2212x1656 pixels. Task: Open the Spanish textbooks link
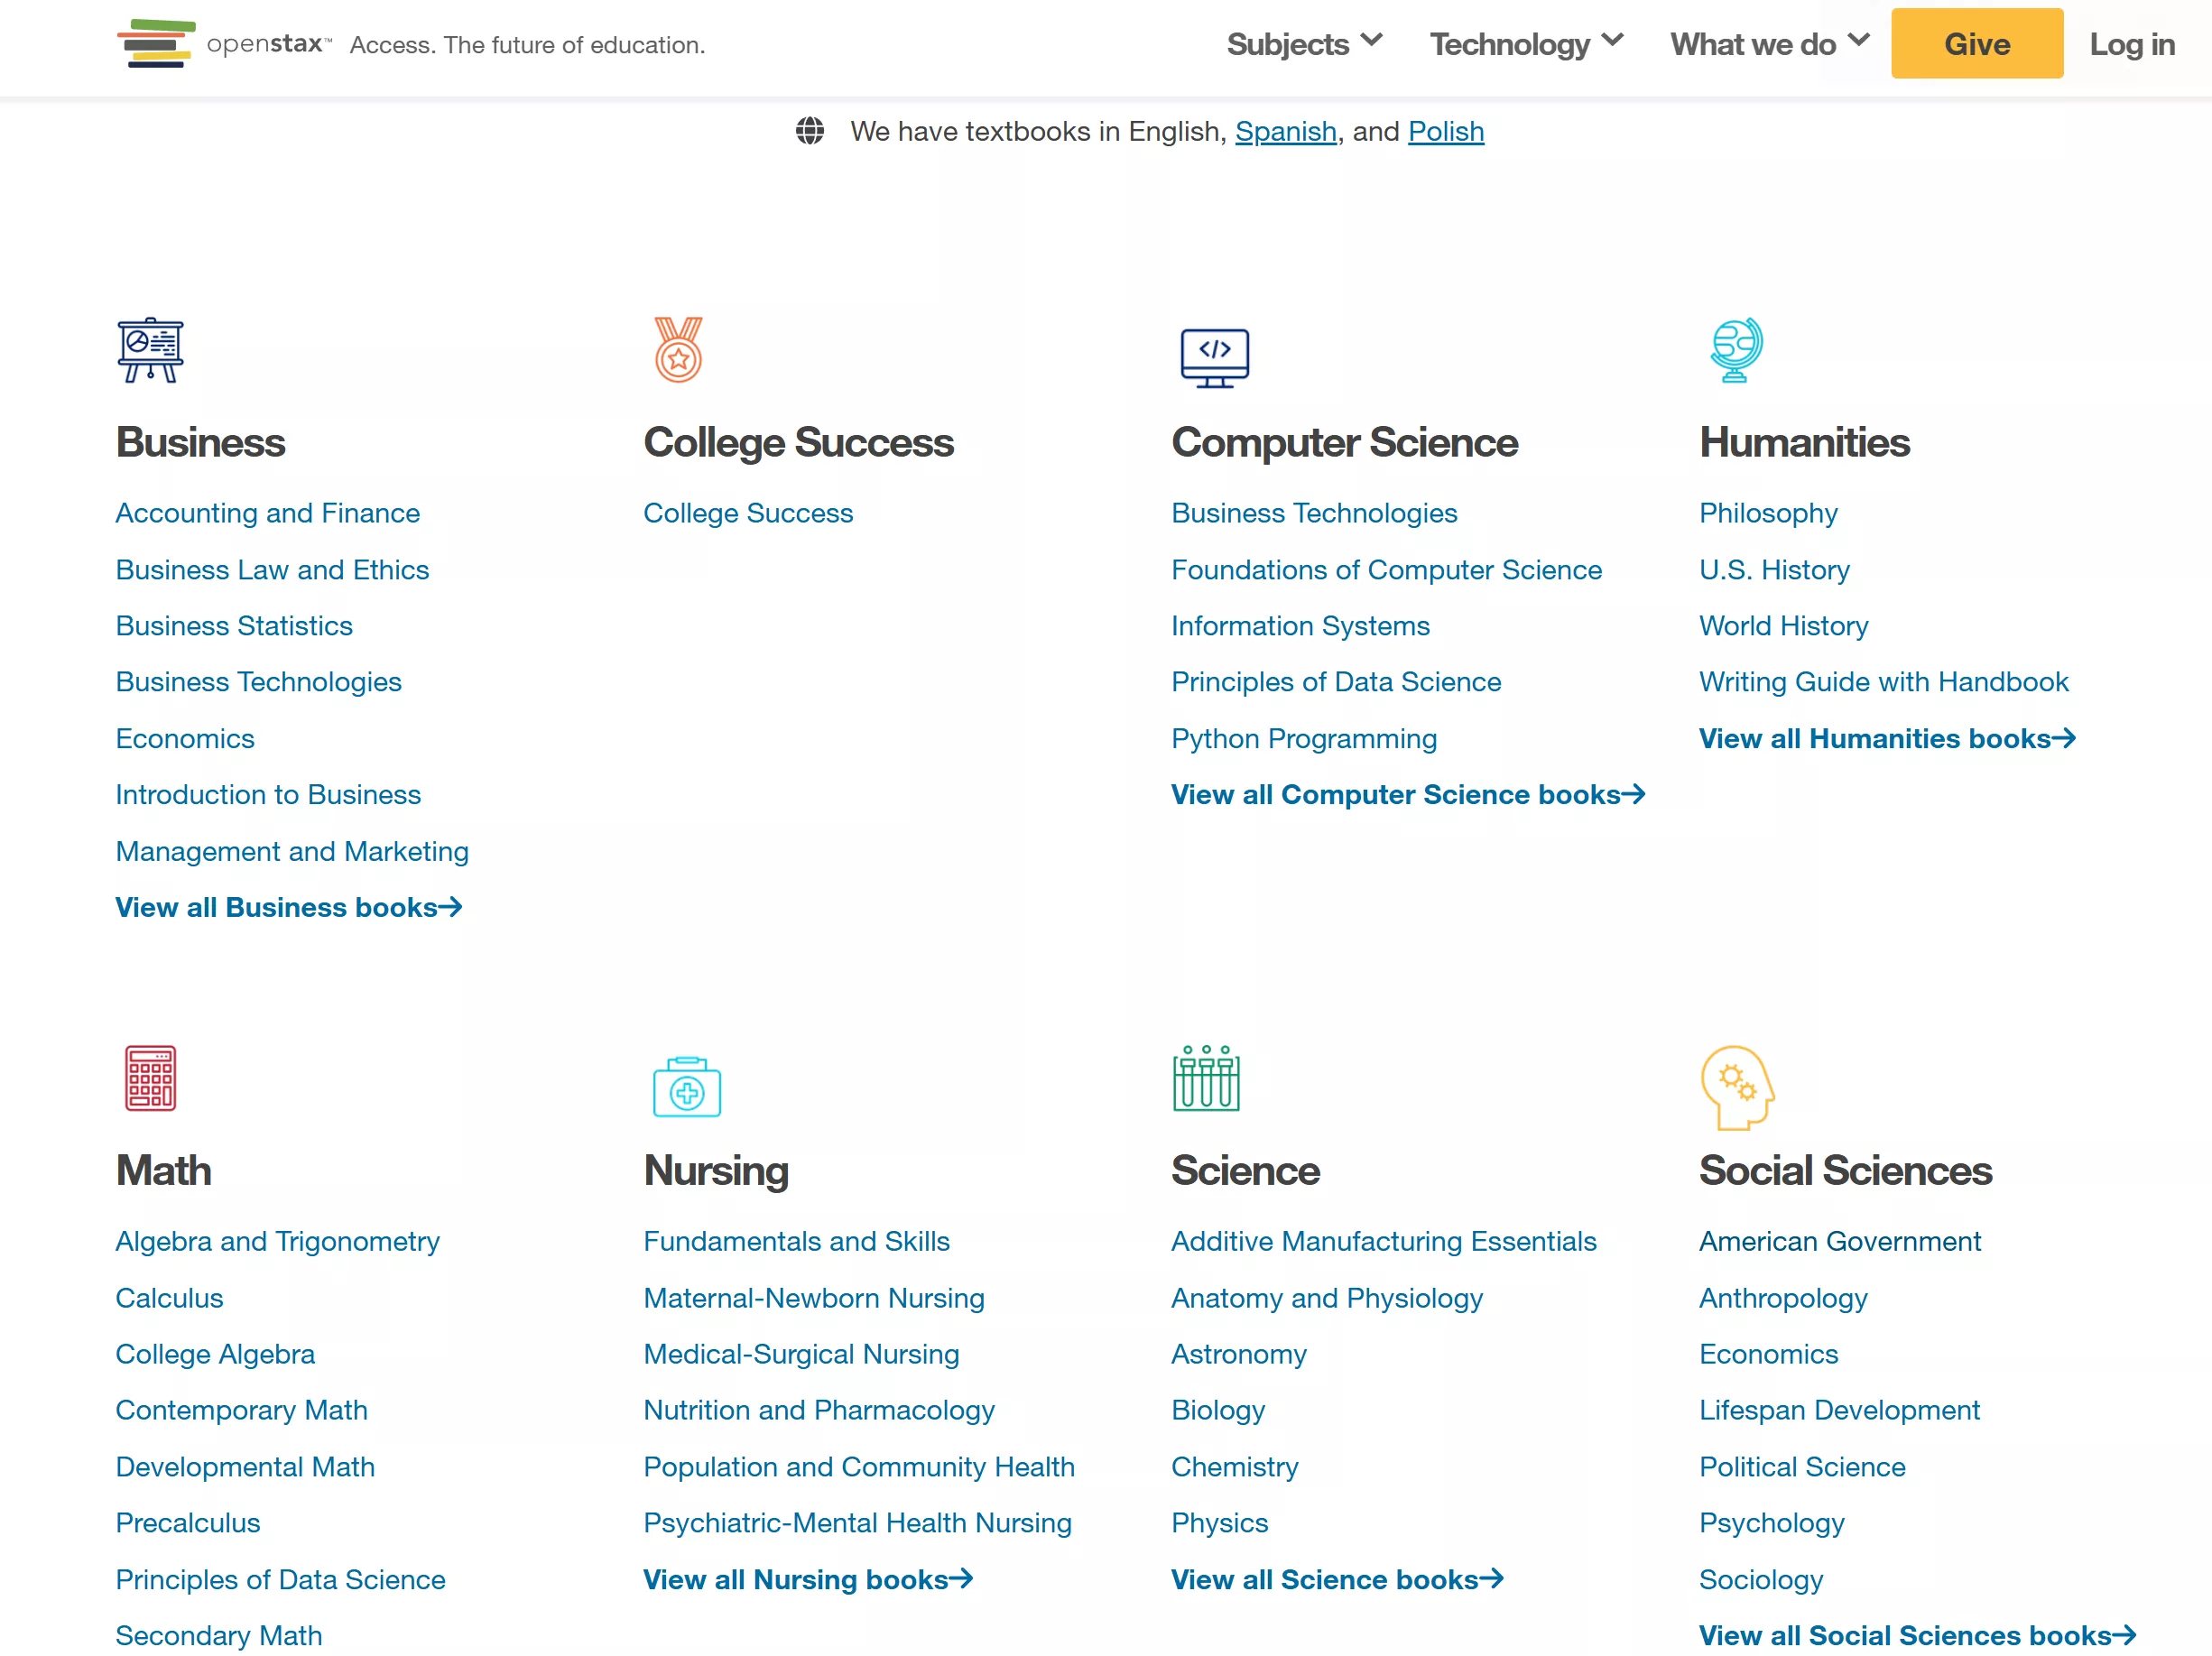point(1286,131)
